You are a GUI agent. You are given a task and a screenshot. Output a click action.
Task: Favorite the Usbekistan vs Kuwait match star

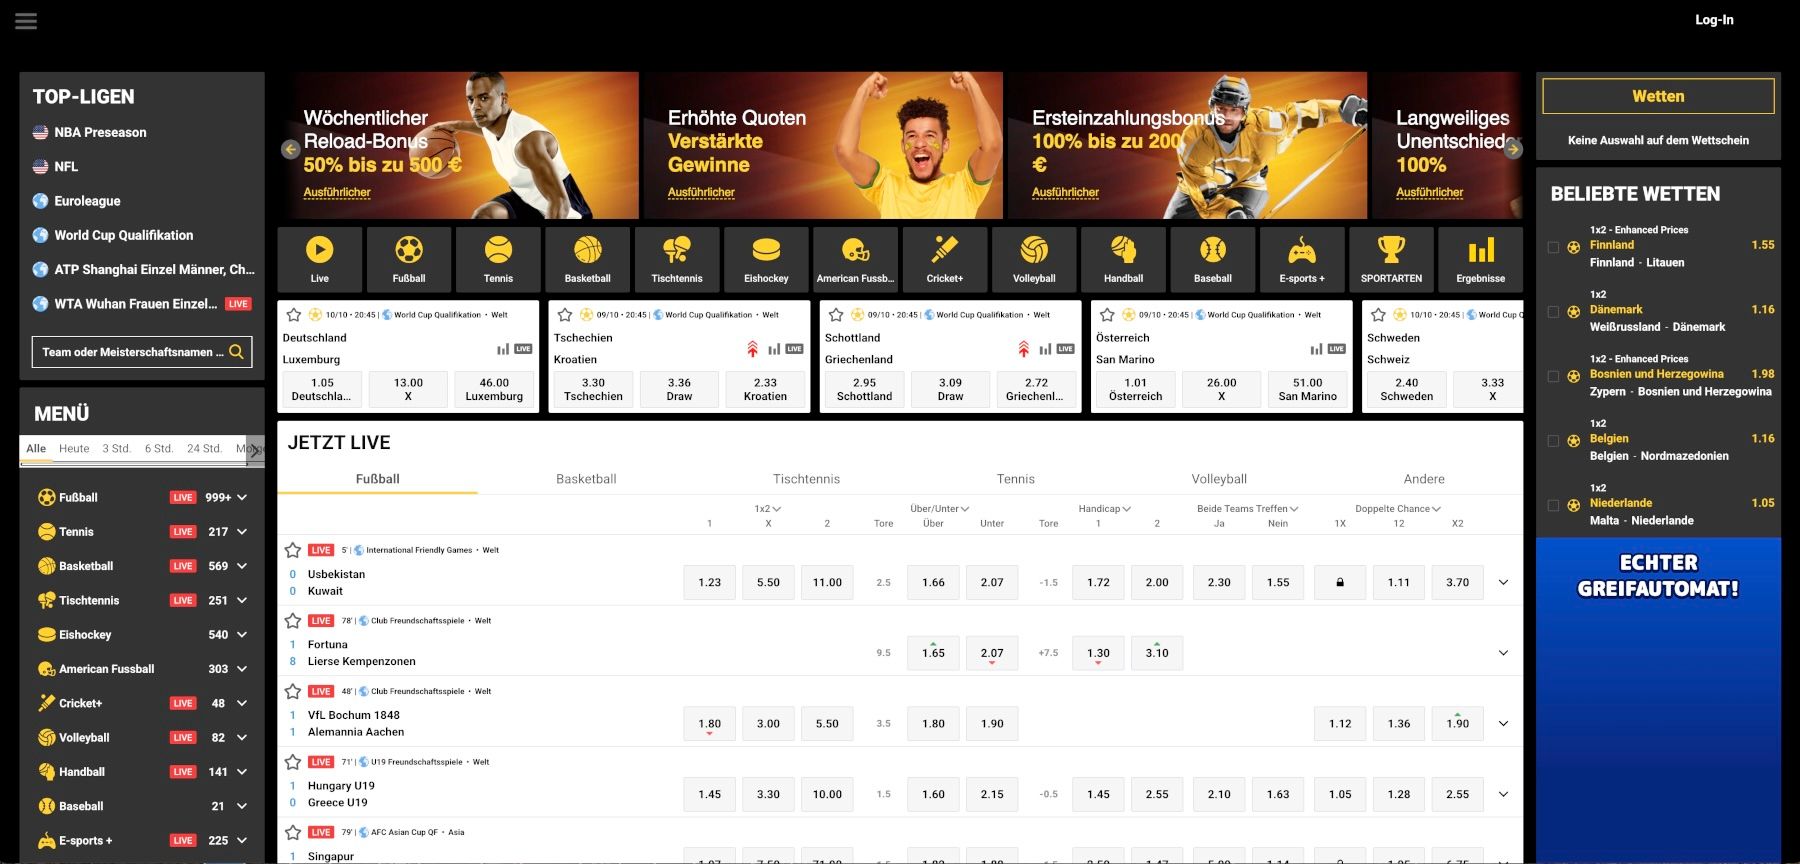(293, 550)
